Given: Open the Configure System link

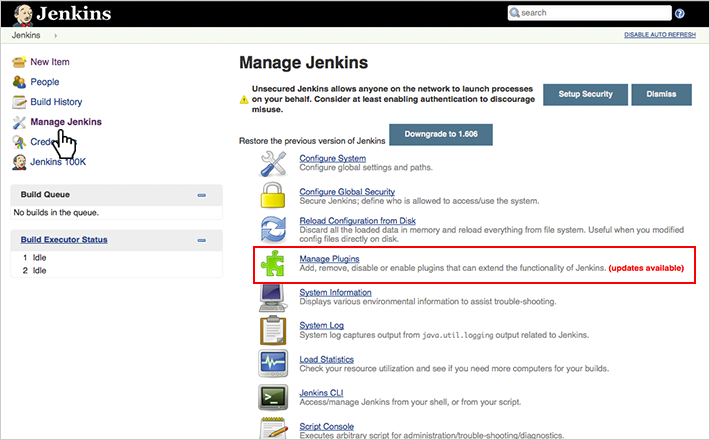Looking at the screenshot, I should coord(332,158).
